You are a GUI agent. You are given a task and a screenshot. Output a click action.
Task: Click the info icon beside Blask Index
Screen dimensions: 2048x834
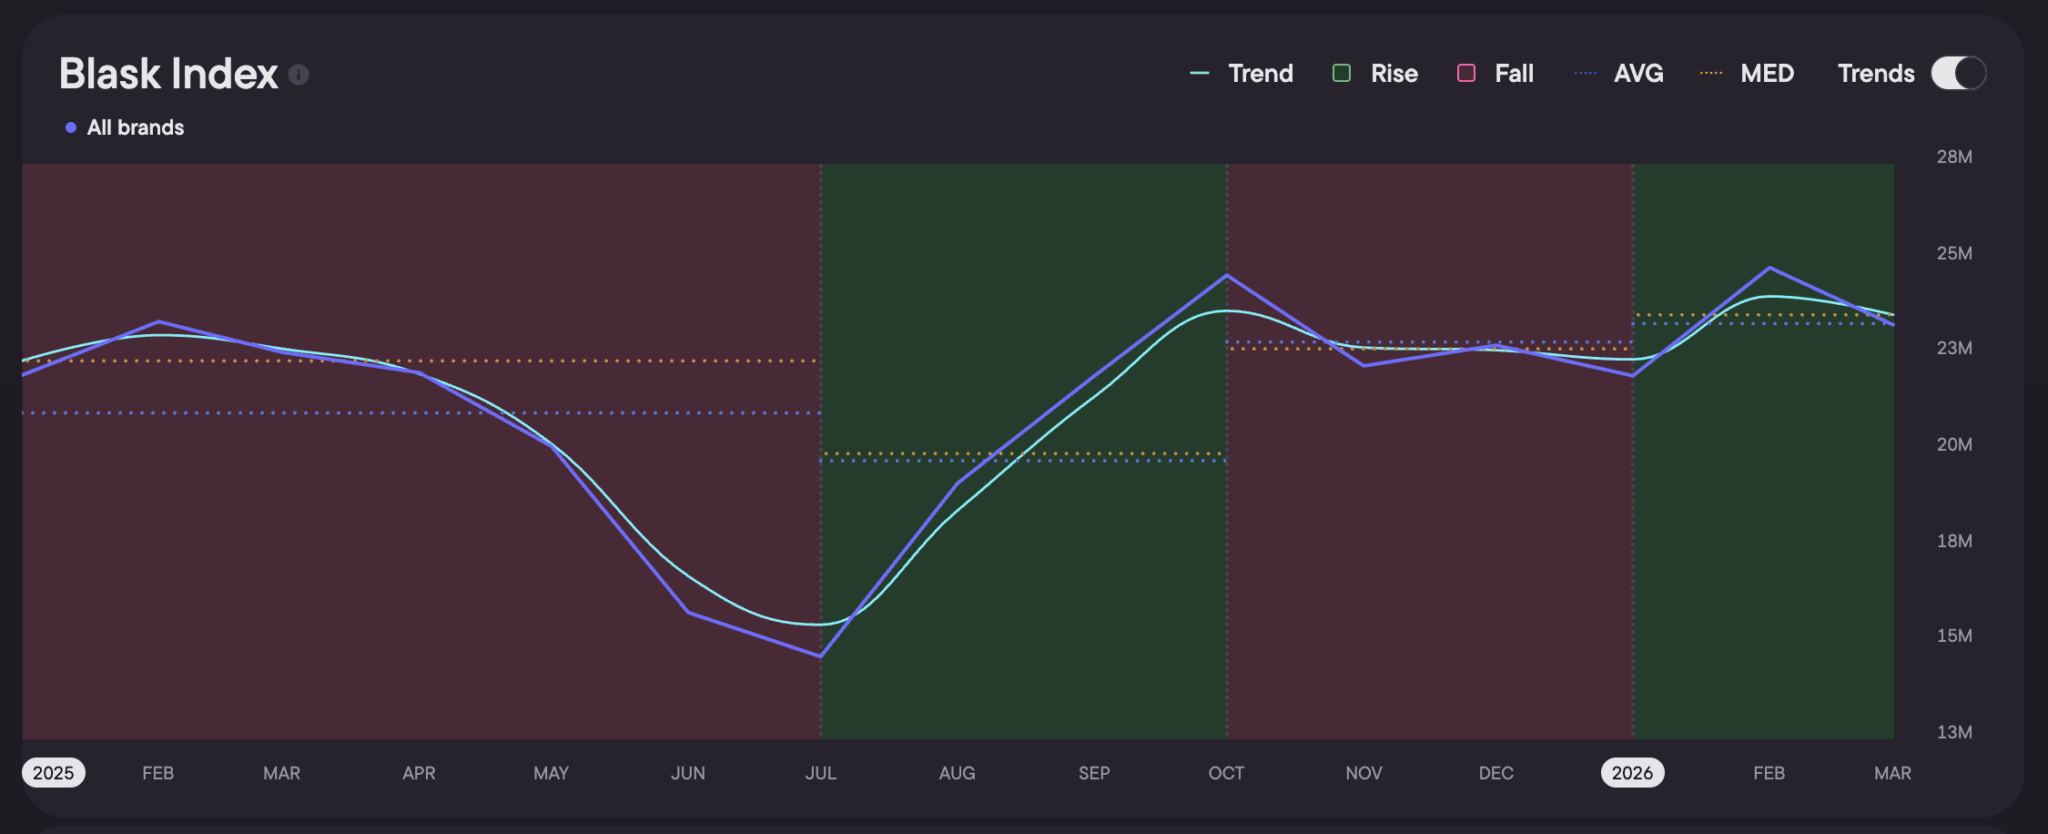point(298,74)
